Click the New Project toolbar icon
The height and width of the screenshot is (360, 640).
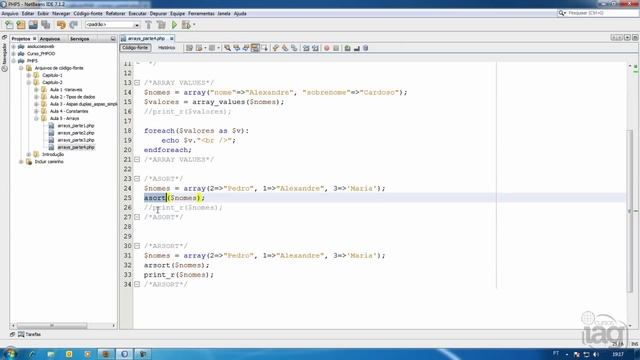[21, 25]
